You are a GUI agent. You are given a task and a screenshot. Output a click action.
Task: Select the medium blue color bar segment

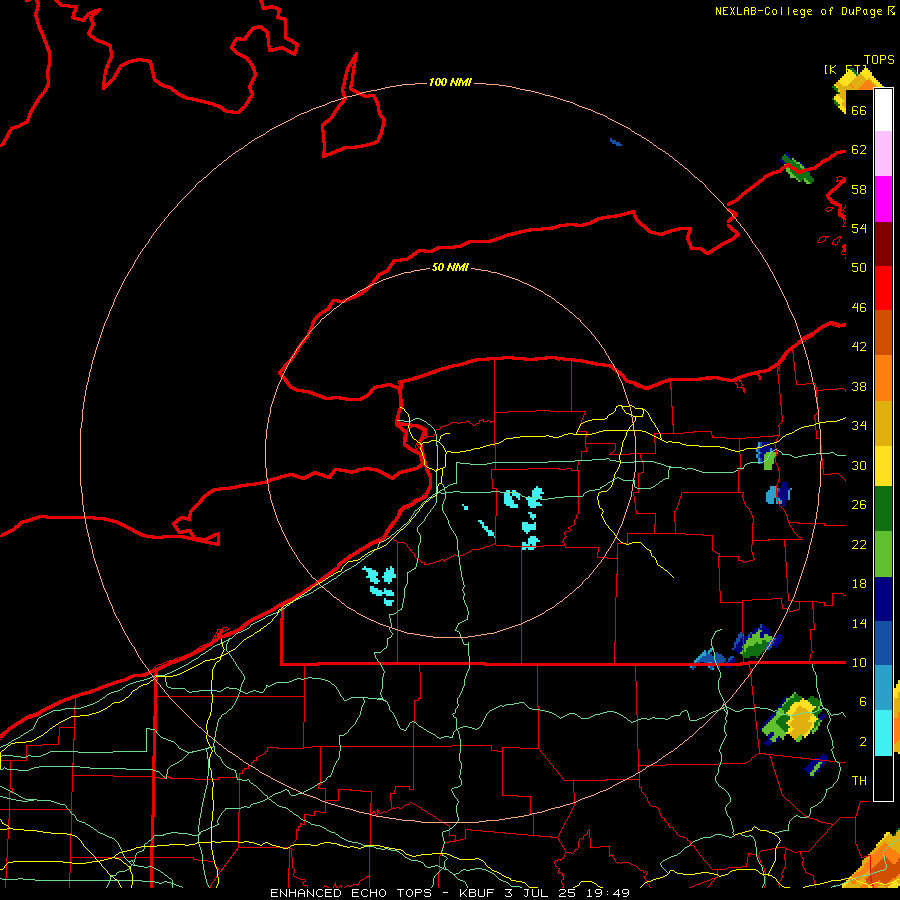(883, 643)
